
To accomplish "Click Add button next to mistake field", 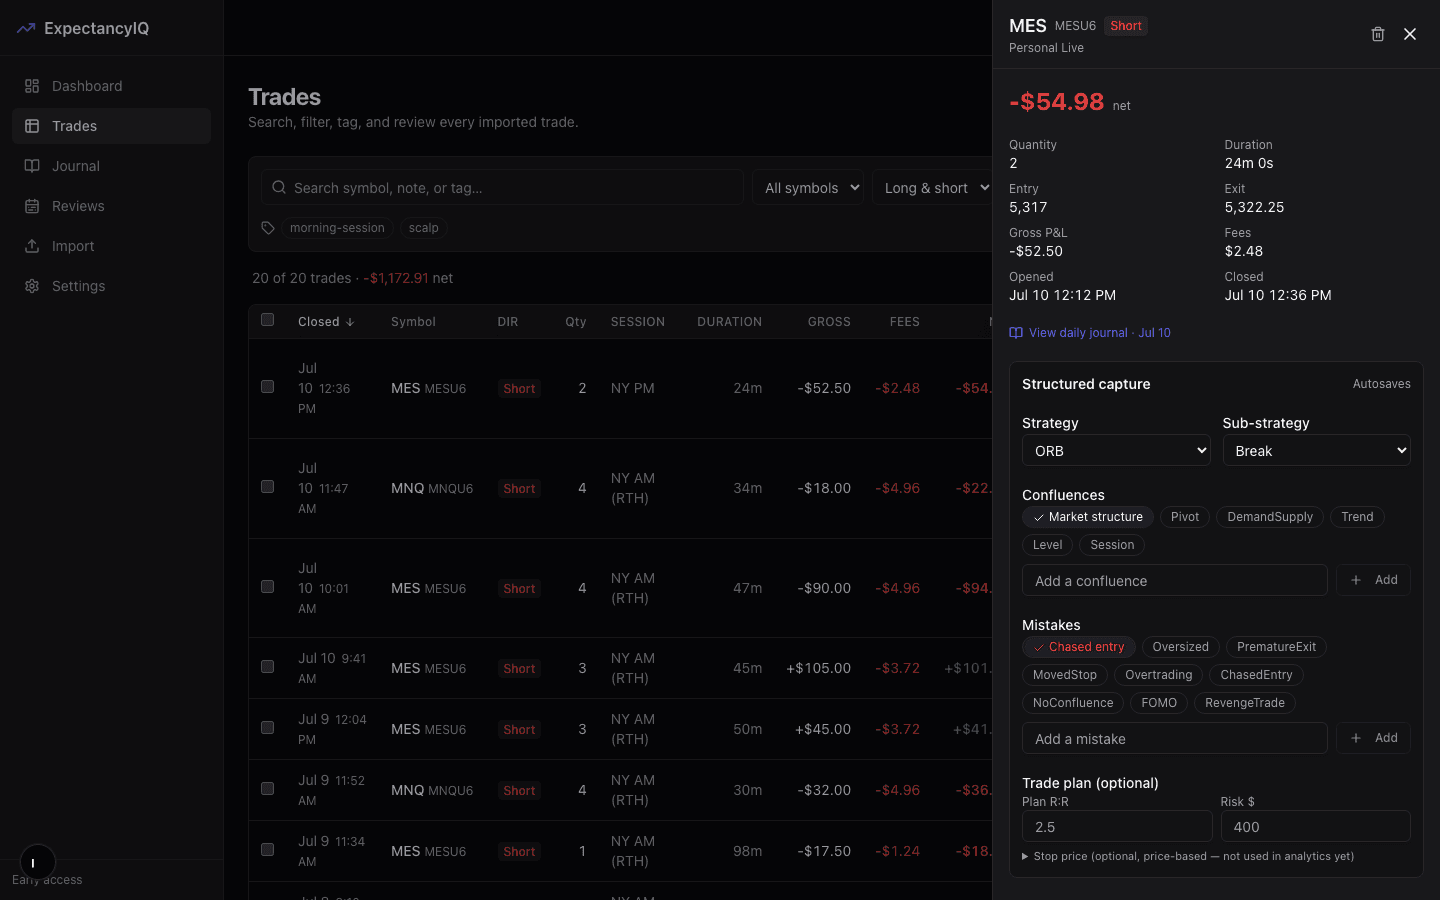I will point(1373,738).
